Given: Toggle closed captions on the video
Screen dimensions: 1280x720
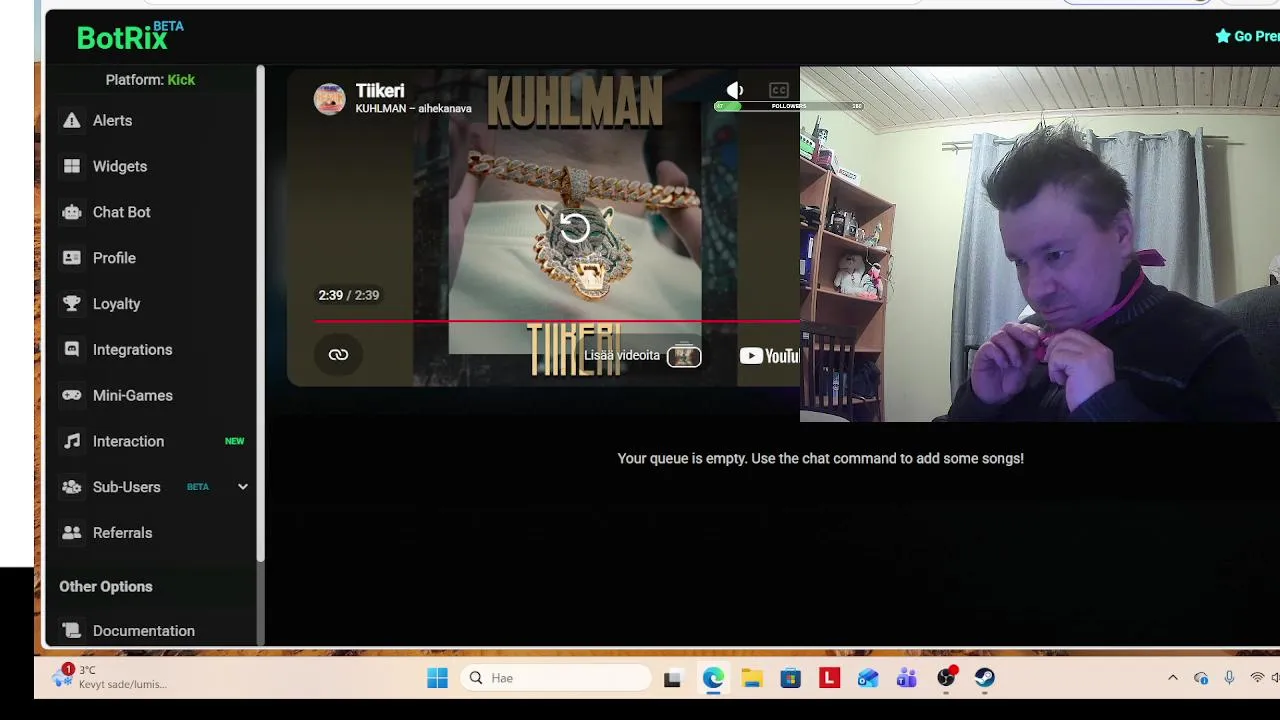Looking at the screenshot, I should [x=779, y=91].
